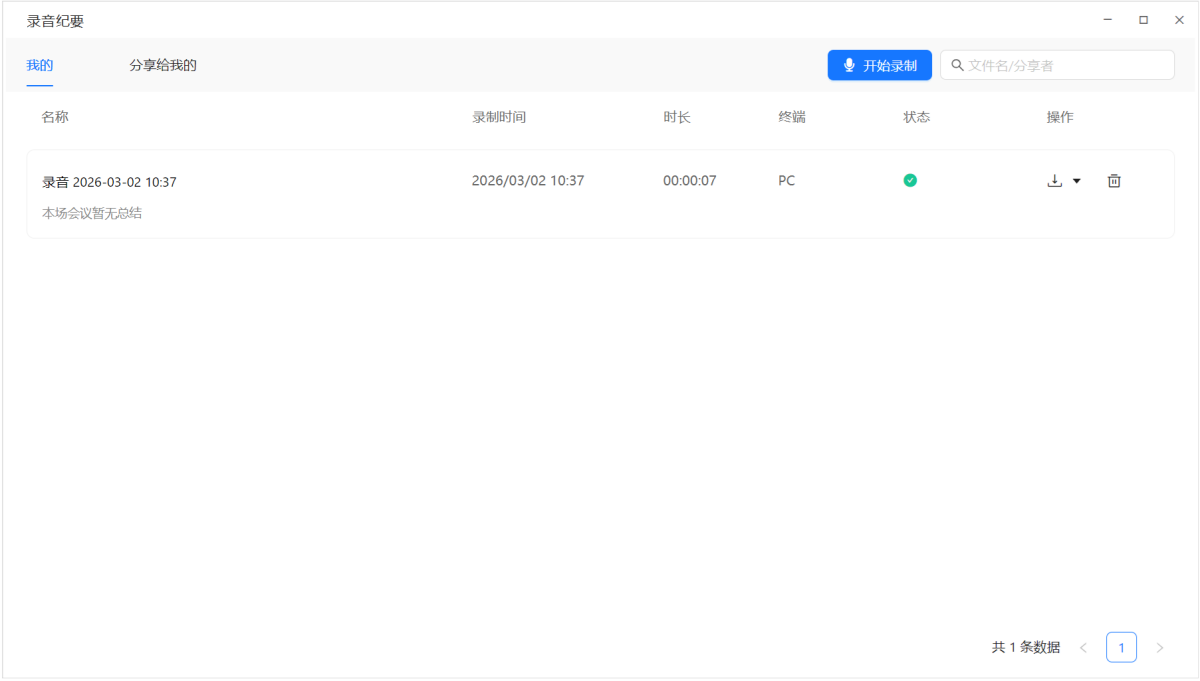Open the recording 录音 2026-03-02 10:37
The width and height of the screenshot is (1200, 681).
pos(109,182)
